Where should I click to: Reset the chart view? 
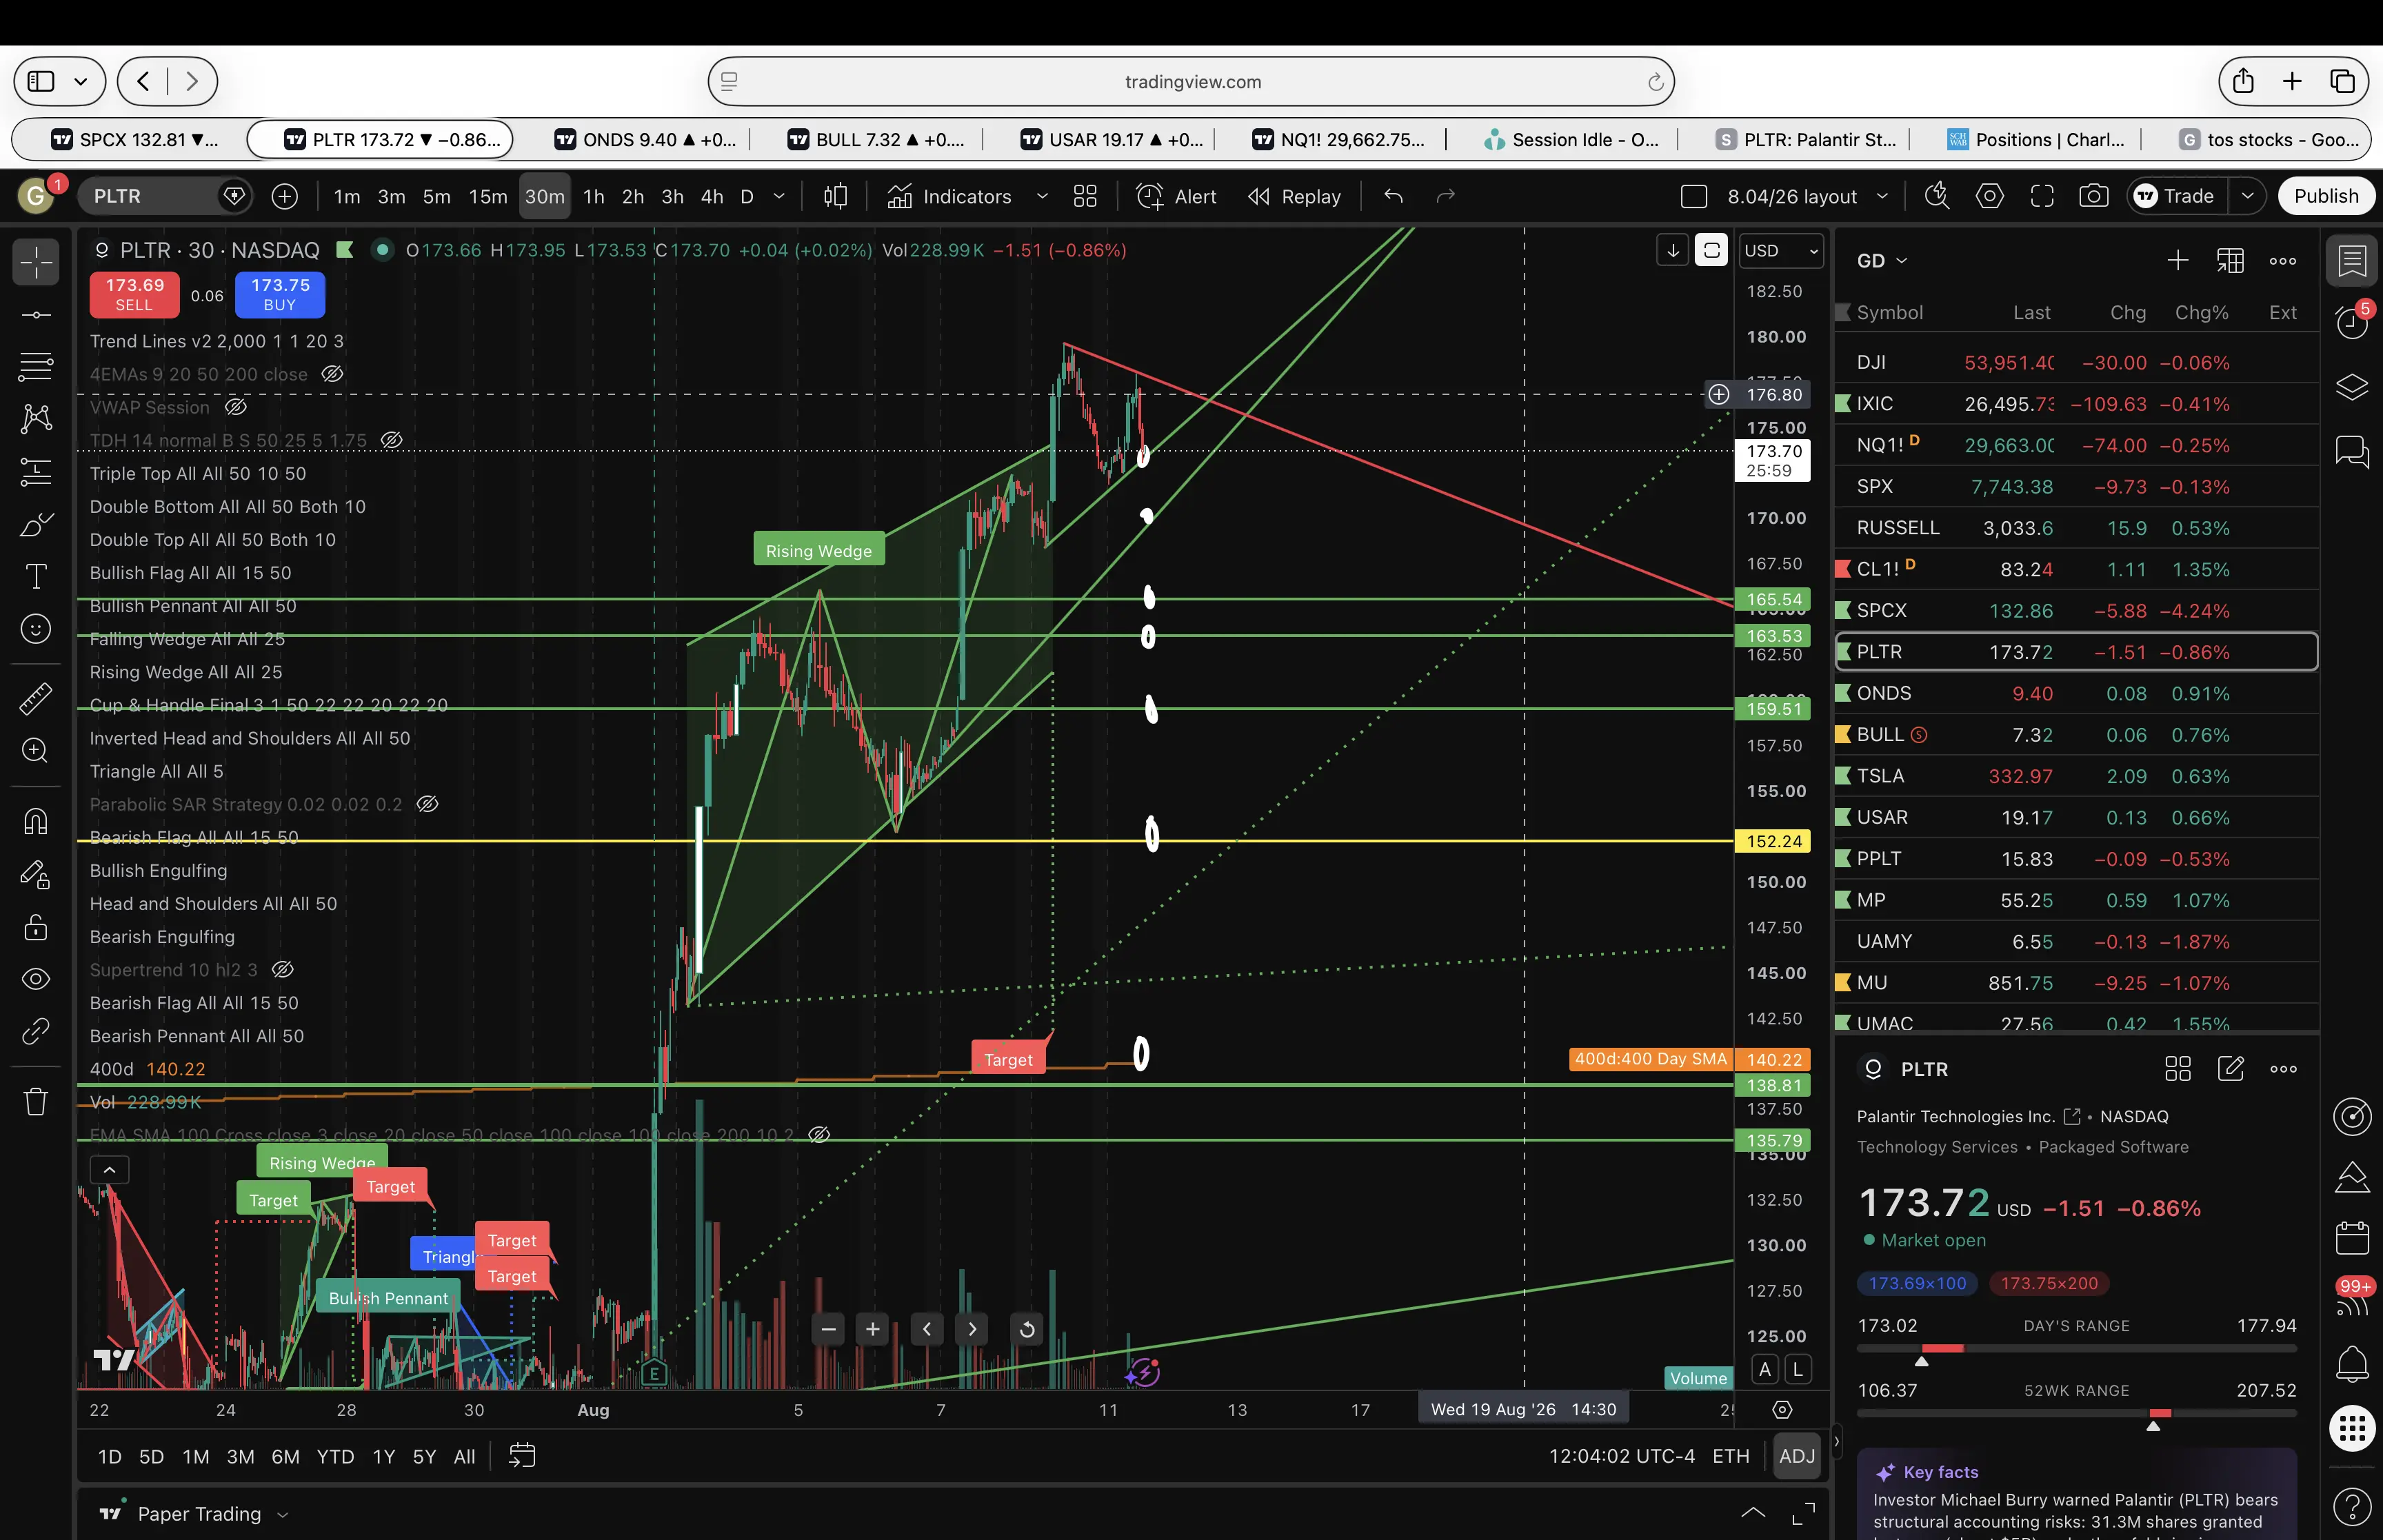click(1027, 1330)
